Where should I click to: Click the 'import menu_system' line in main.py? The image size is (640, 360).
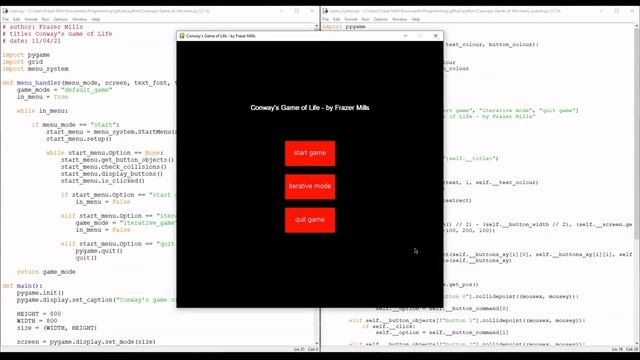(36, 69)
